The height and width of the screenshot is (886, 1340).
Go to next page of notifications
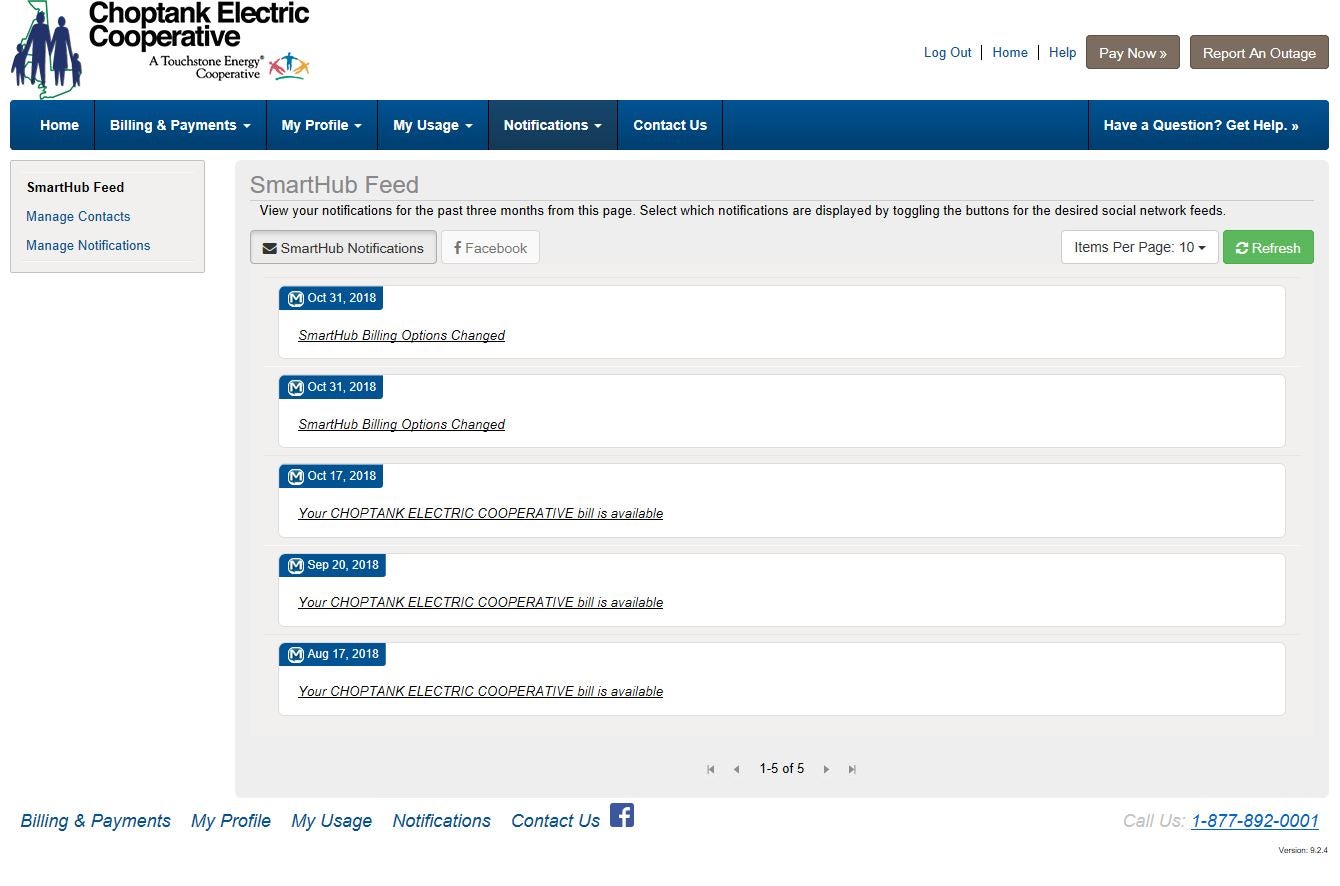point(826,769)
